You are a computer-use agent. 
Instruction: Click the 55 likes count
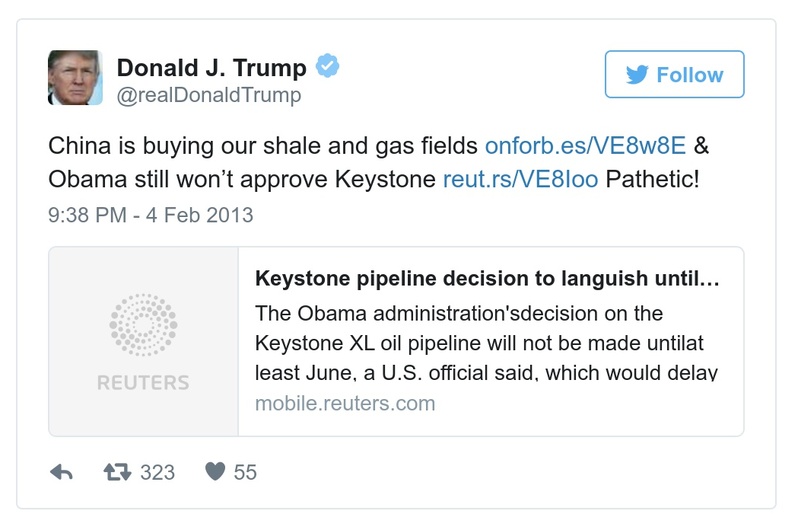(245, 472)
